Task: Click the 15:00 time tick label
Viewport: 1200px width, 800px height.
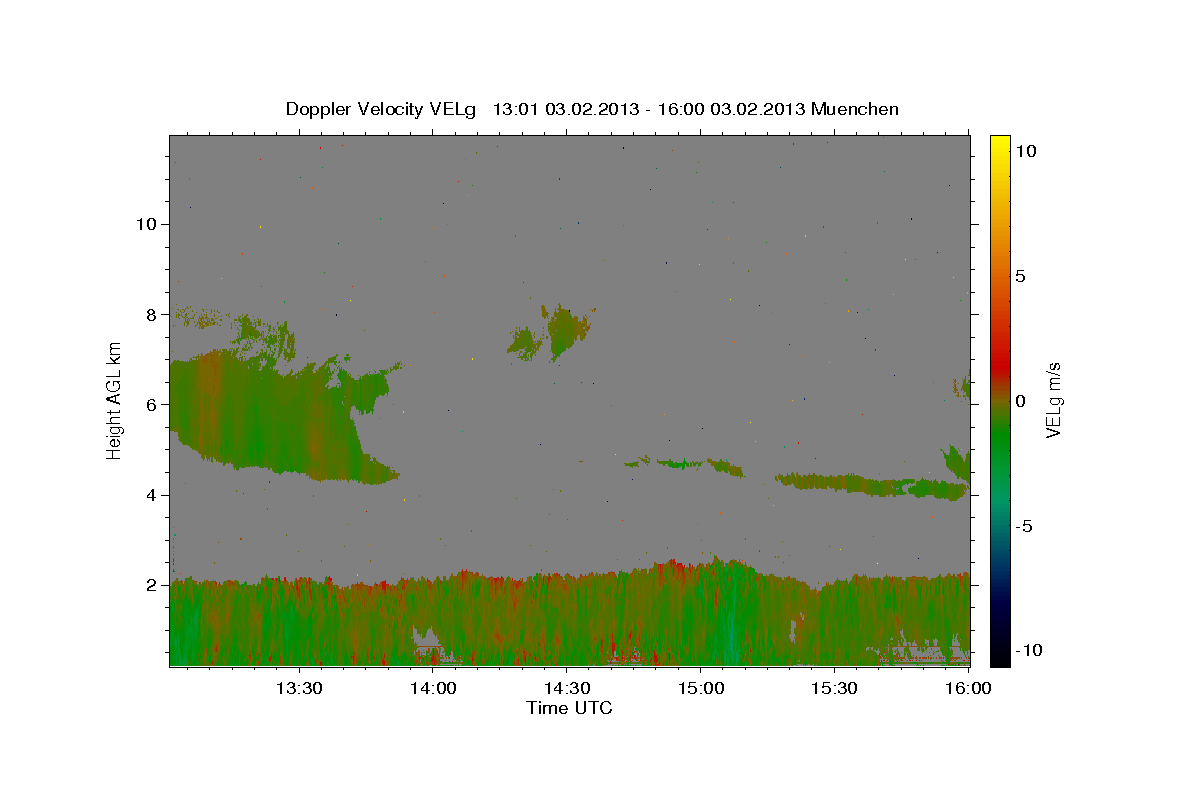Action: [700, 689]
